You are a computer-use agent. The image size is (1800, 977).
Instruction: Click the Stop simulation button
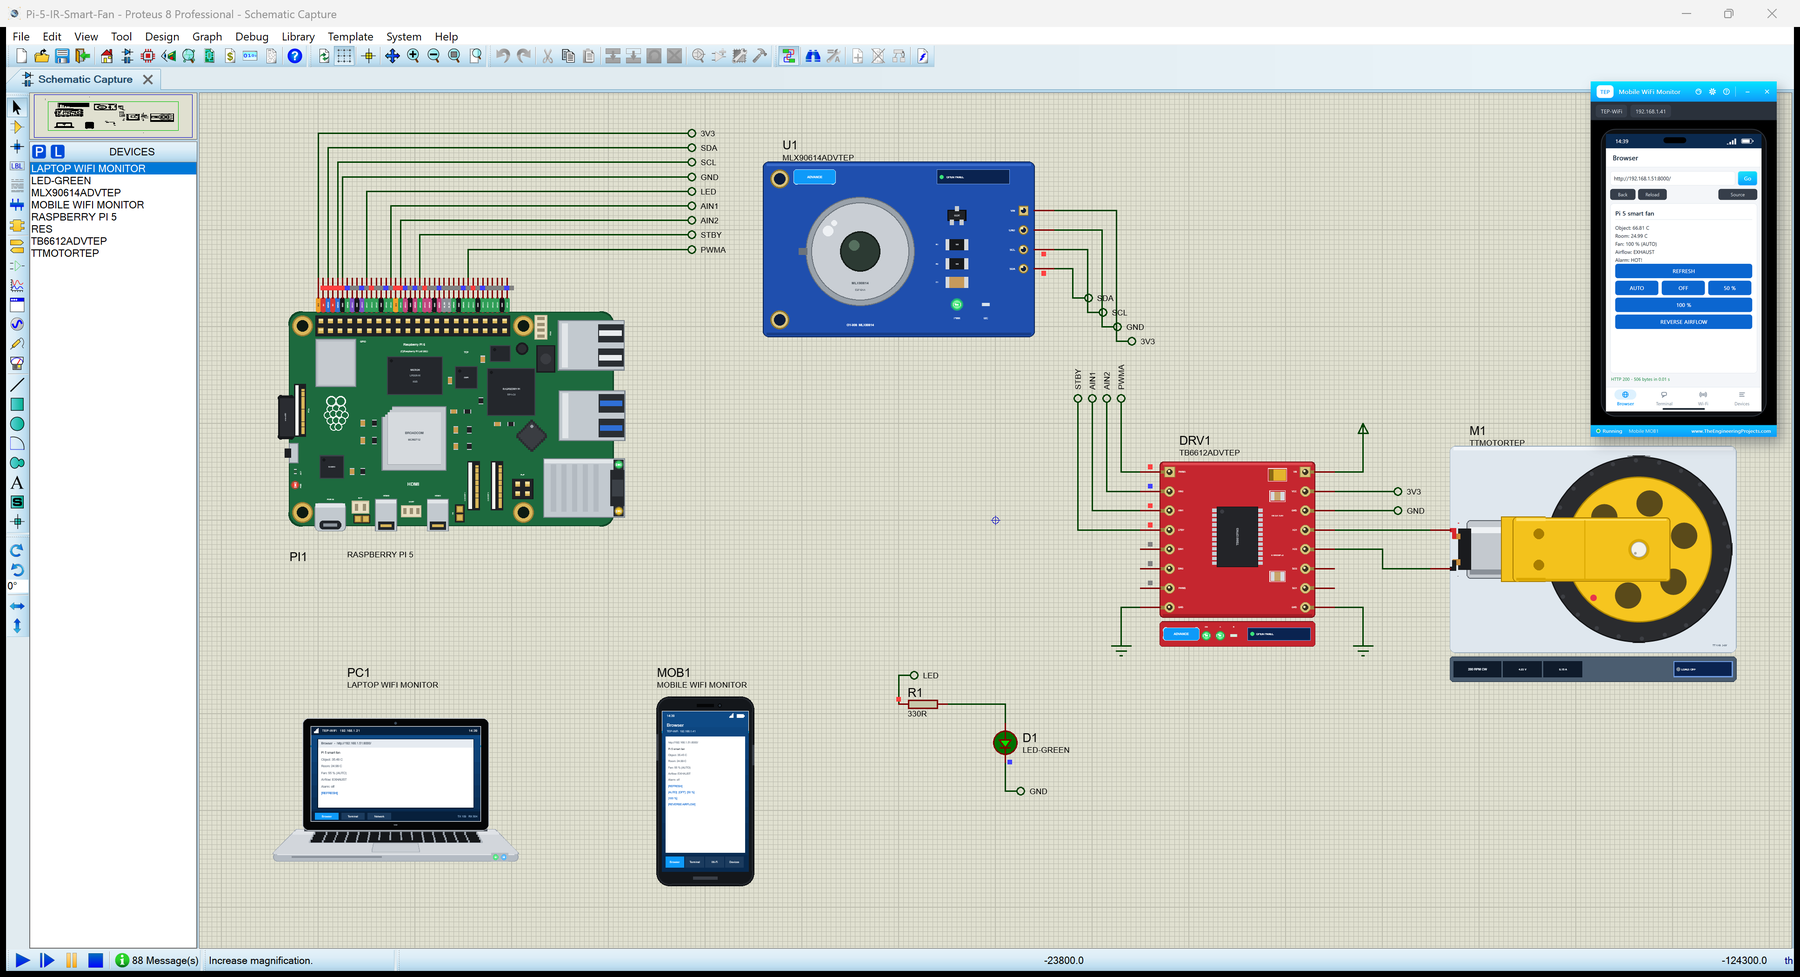[95, 960]
